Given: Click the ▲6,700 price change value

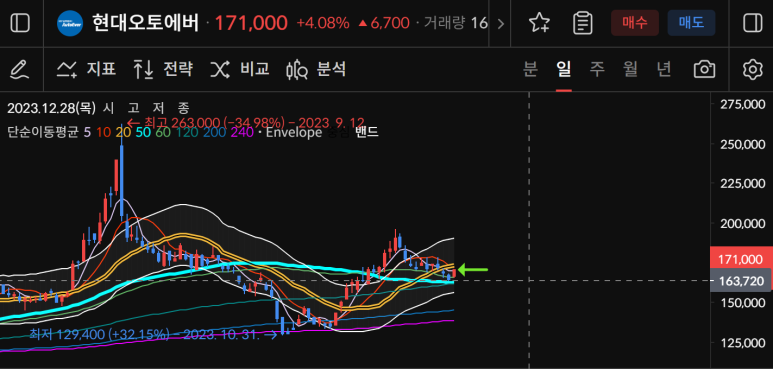Looking at the screenshot, I should coord(384,23).
